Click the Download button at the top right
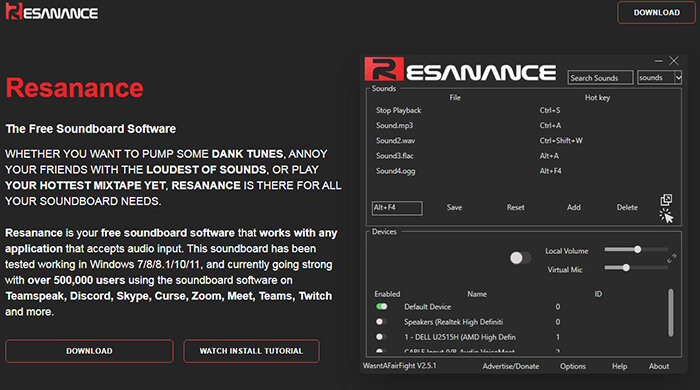The image size is (700, 390). click(x=657, y=12)
